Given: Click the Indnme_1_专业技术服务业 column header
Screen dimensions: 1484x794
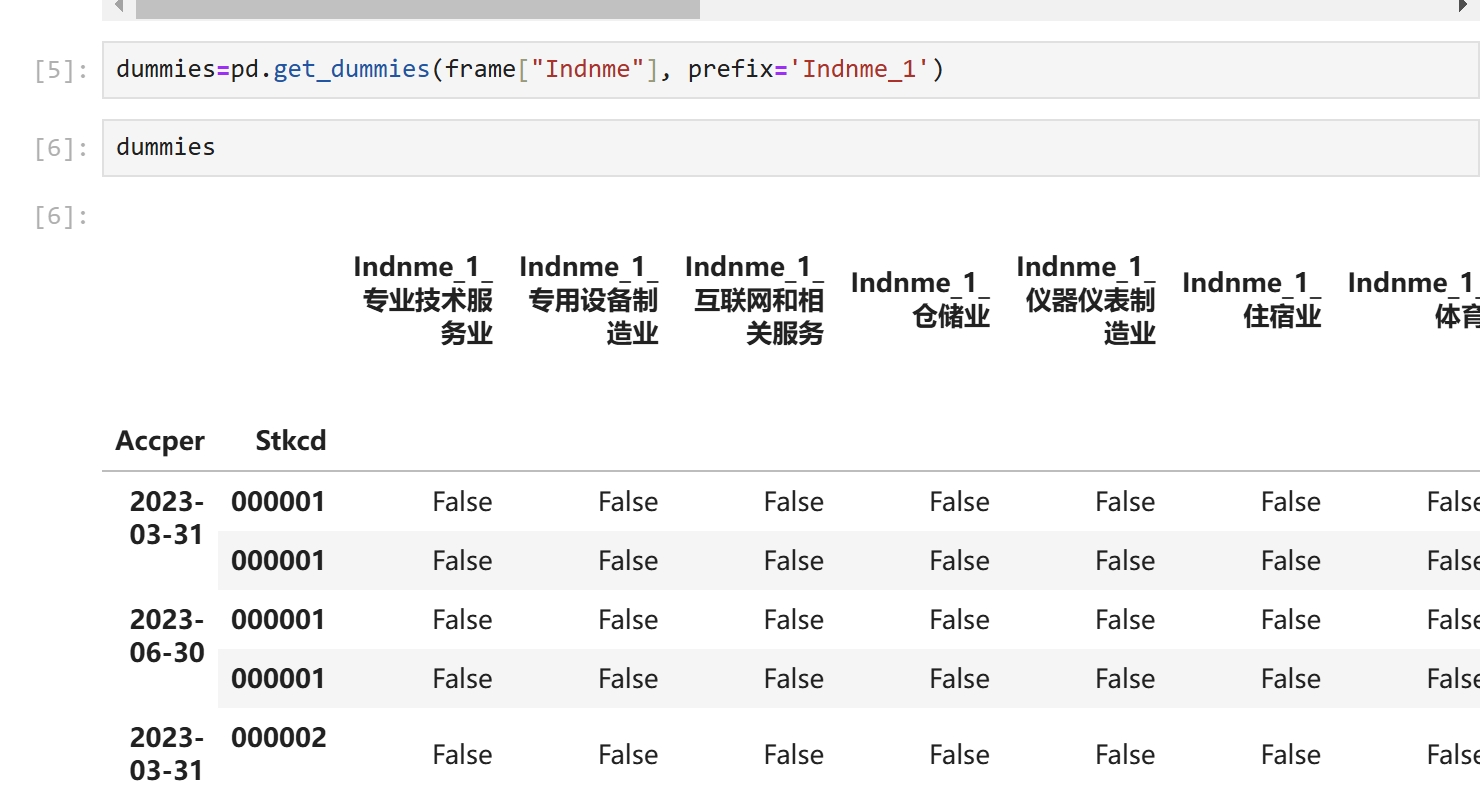Looking at the screenshot, I should pos(424,300).
